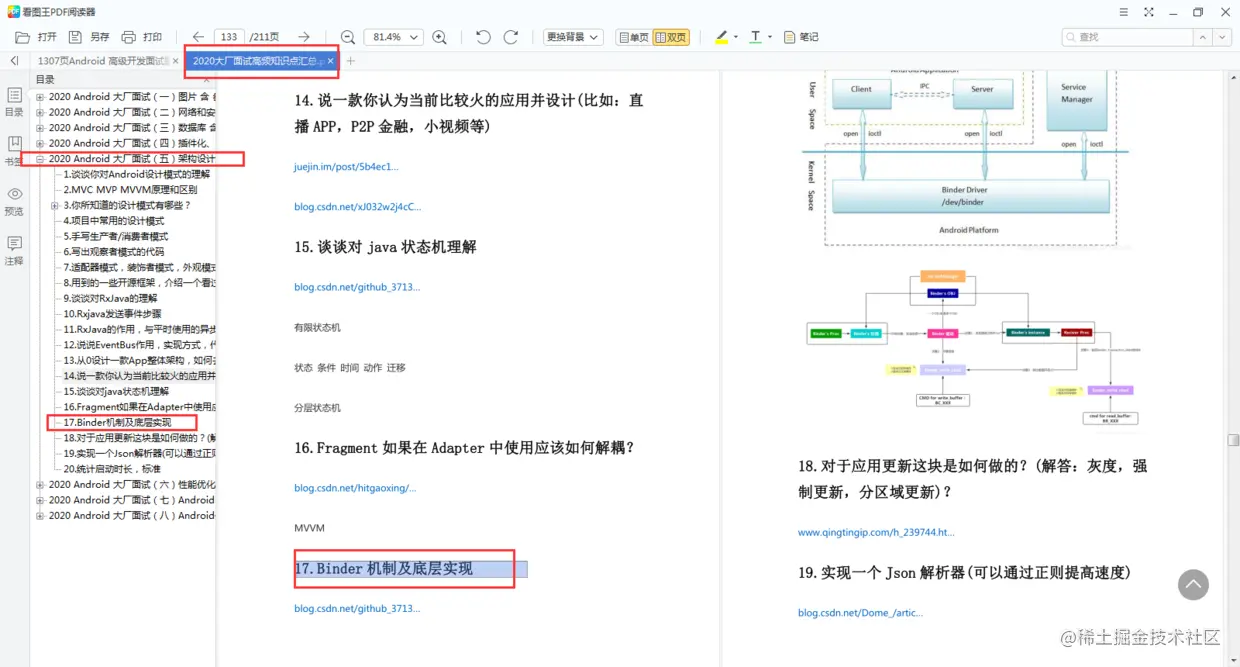Expand 2020 Android 大厂面试（六）tree node
This screenshot has width=1240, height=667.
click(40, 485)
